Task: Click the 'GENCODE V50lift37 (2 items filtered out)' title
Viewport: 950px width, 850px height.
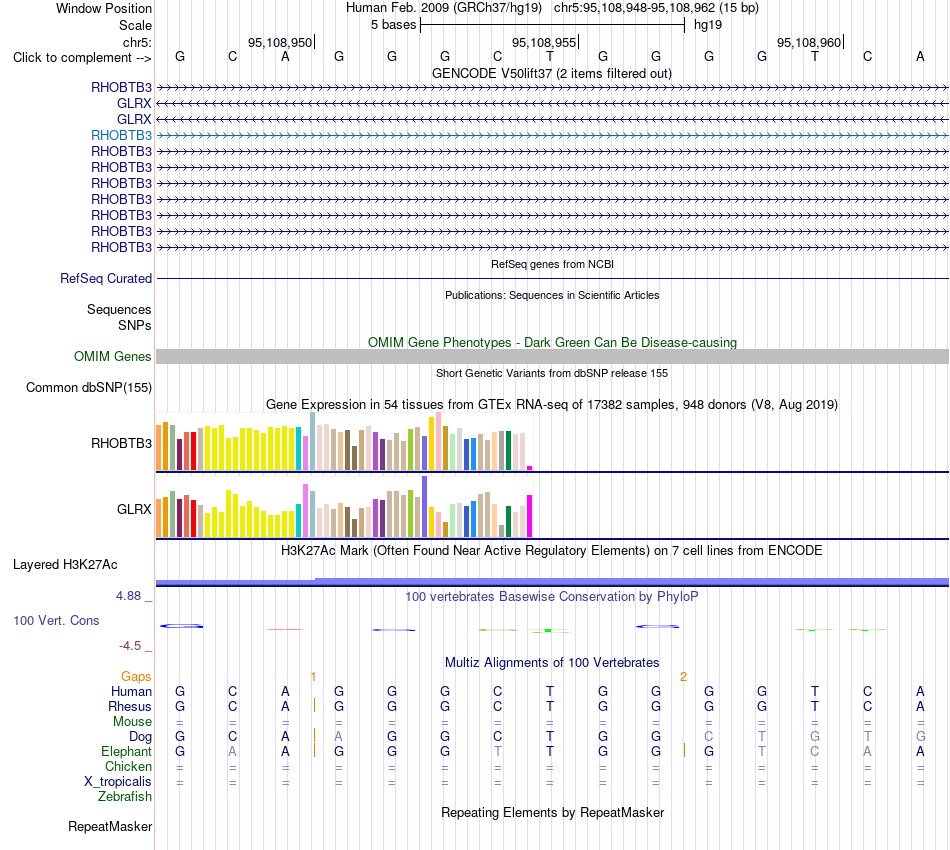Action: click(x=552, y=73)
